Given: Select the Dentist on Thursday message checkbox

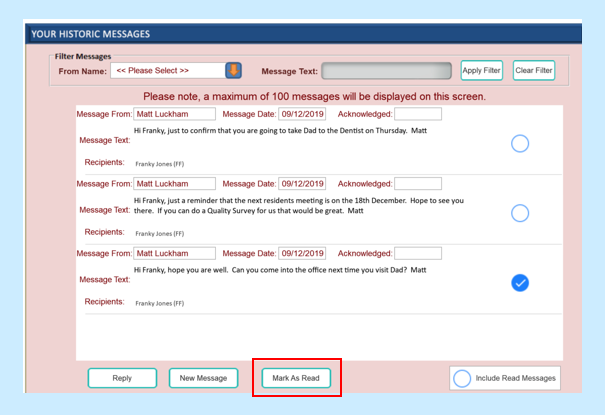Looking at the screenshot, I should 520,143.
